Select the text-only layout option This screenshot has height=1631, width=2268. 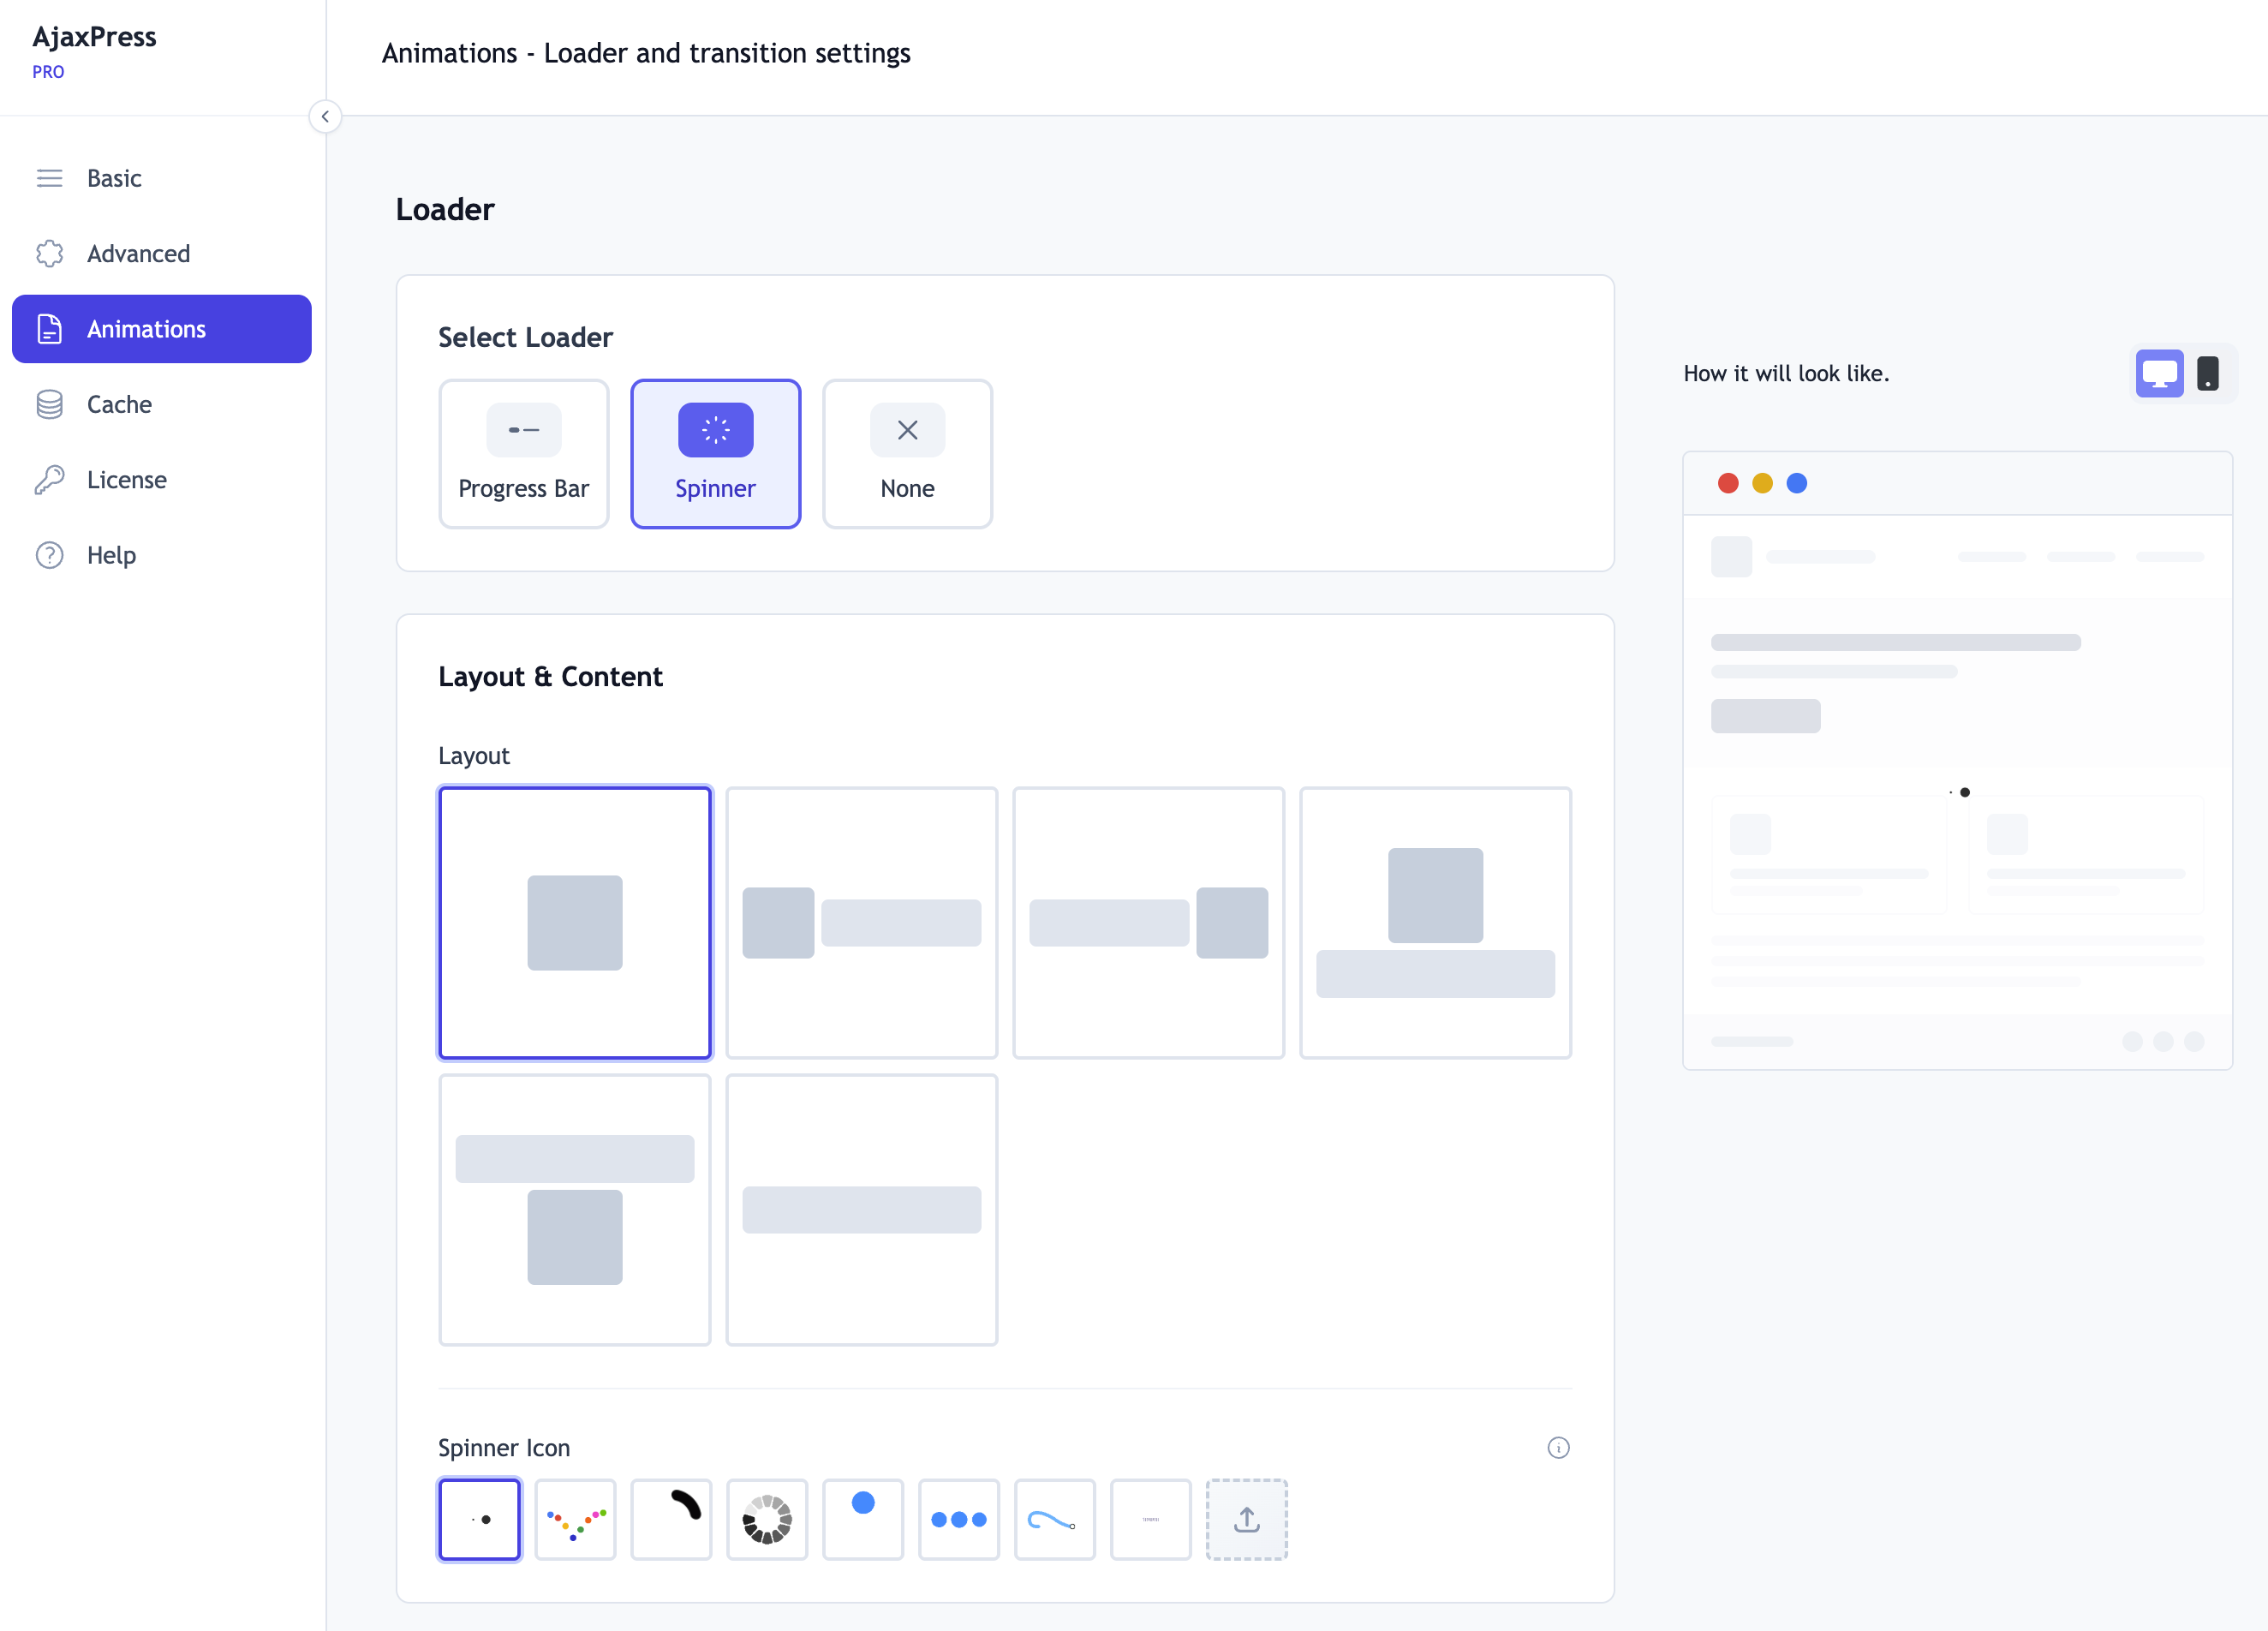tap(861, 1209)
